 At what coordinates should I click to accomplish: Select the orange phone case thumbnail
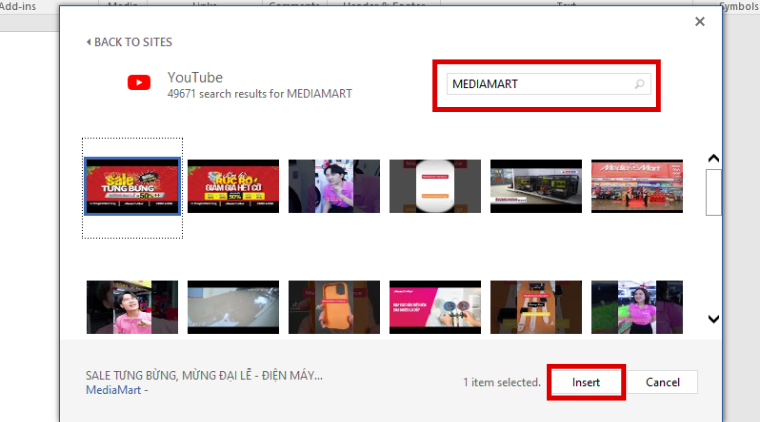(334, 307)
